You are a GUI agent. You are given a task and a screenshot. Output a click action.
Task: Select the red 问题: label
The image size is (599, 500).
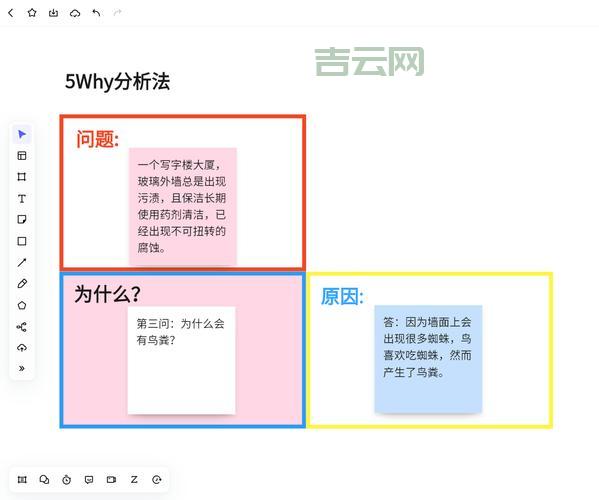(97, 139)
